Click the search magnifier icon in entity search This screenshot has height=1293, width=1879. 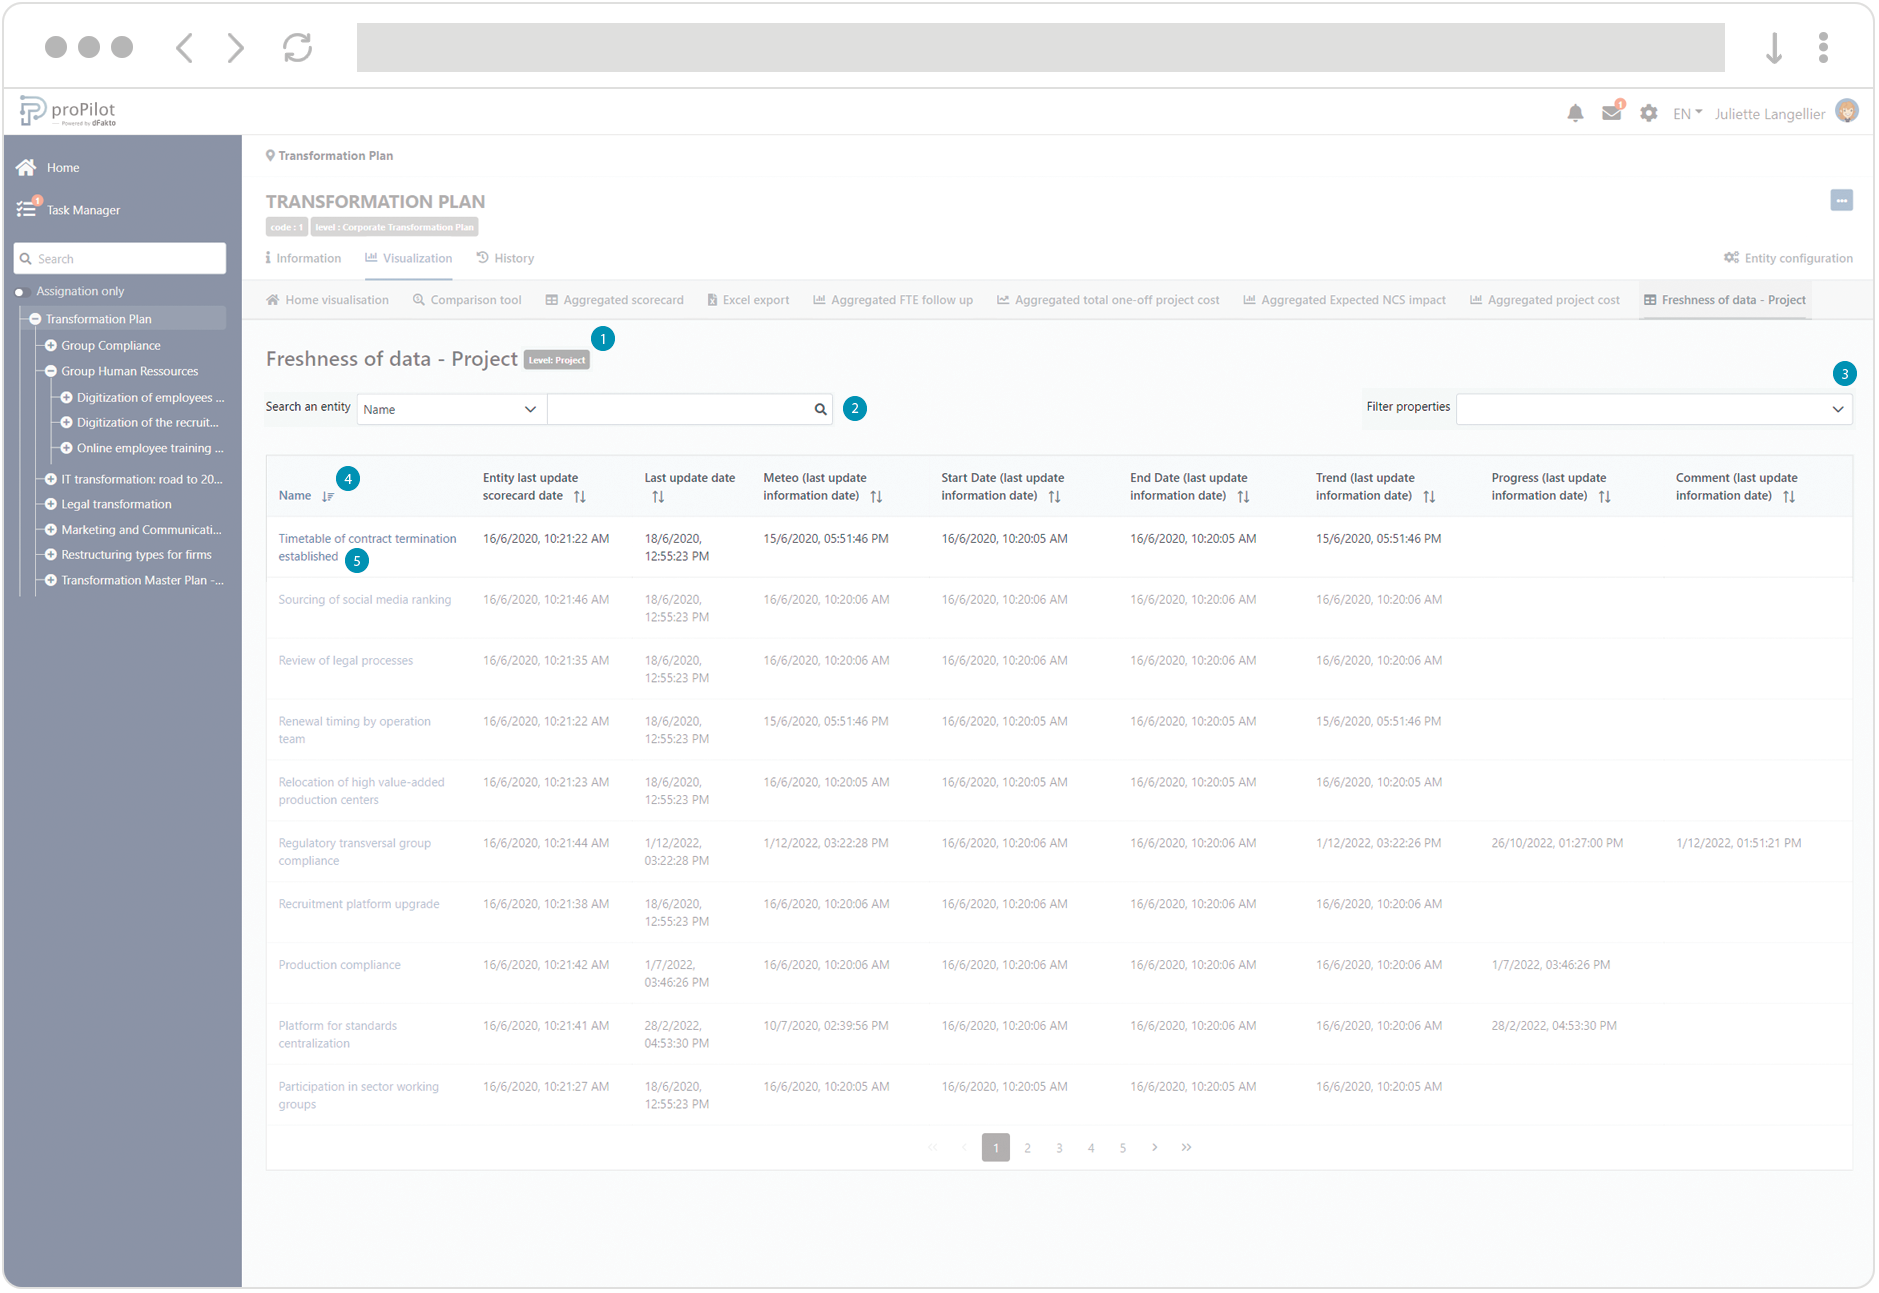pyautogui.click(x=820, y=409)
